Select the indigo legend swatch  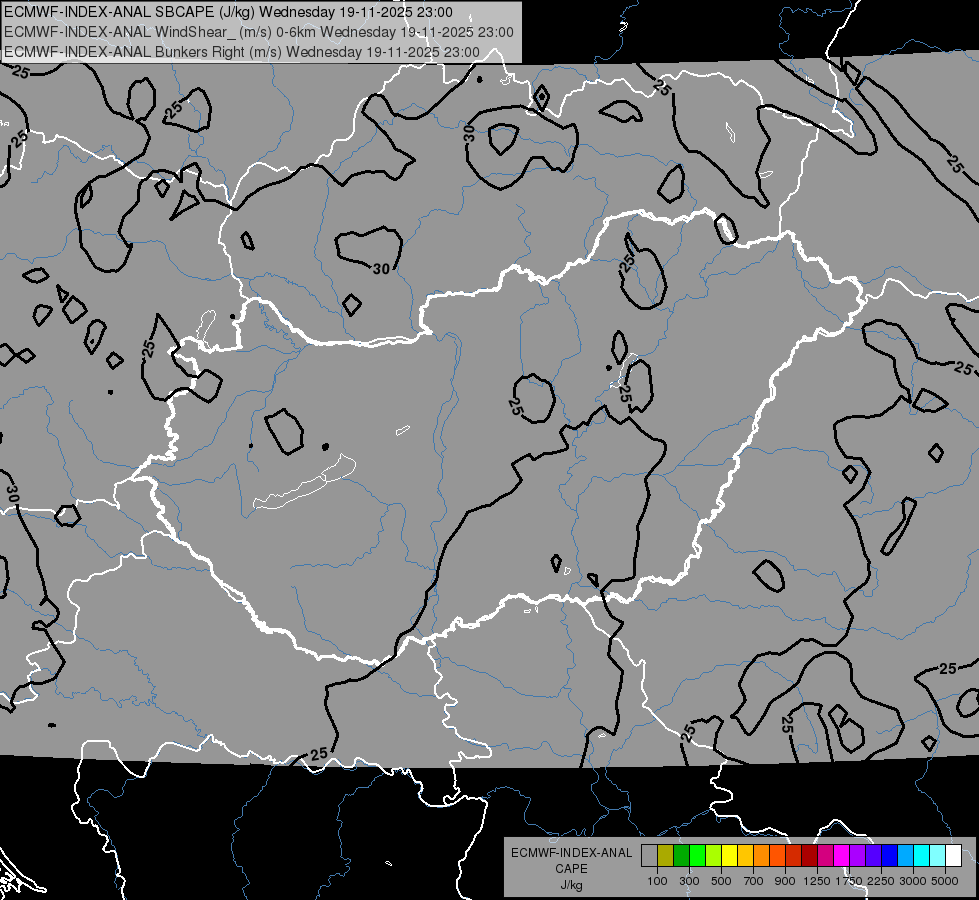point(873,856)
